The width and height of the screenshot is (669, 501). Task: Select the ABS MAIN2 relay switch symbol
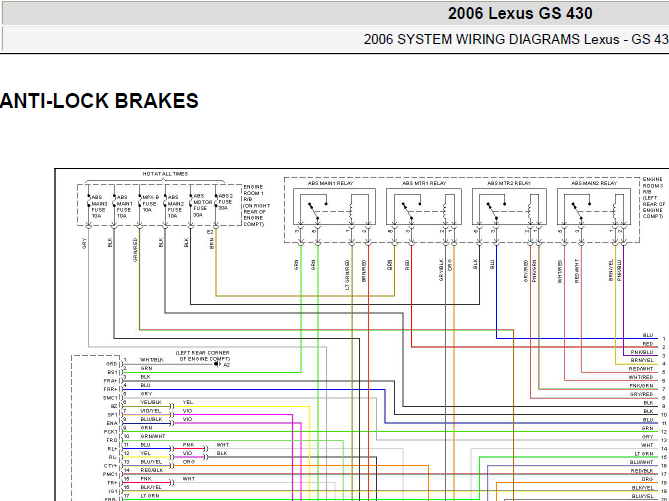[x=581, y=211]
